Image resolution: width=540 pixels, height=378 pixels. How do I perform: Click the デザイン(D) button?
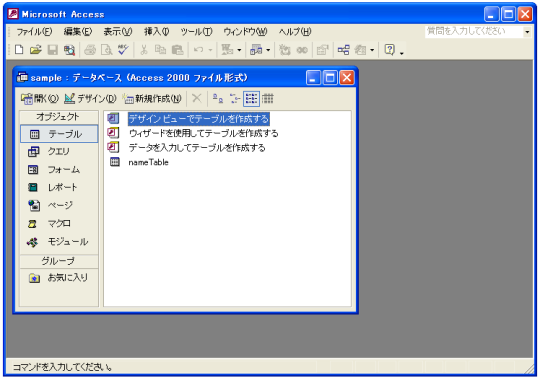coord(91,99)
